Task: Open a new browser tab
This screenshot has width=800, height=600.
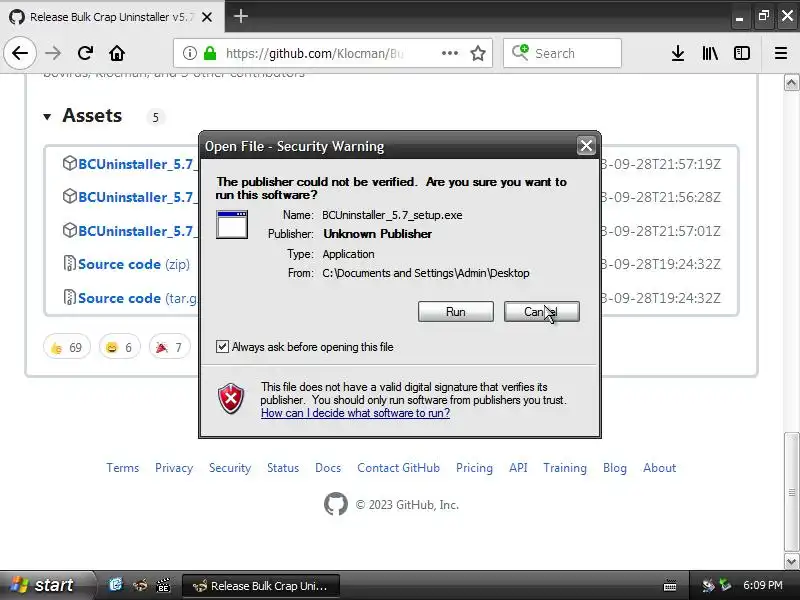Action: click(x=241, y=16)
